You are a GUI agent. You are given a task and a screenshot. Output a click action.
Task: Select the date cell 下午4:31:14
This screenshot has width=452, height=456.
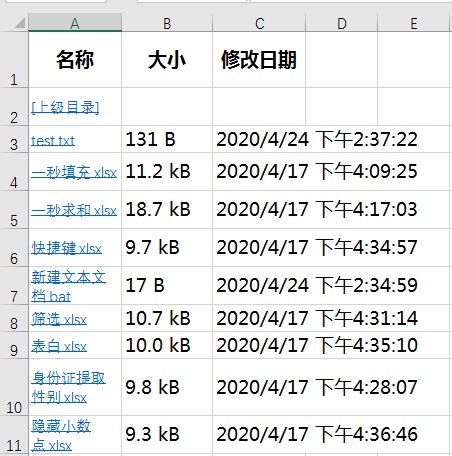point(317,318)
